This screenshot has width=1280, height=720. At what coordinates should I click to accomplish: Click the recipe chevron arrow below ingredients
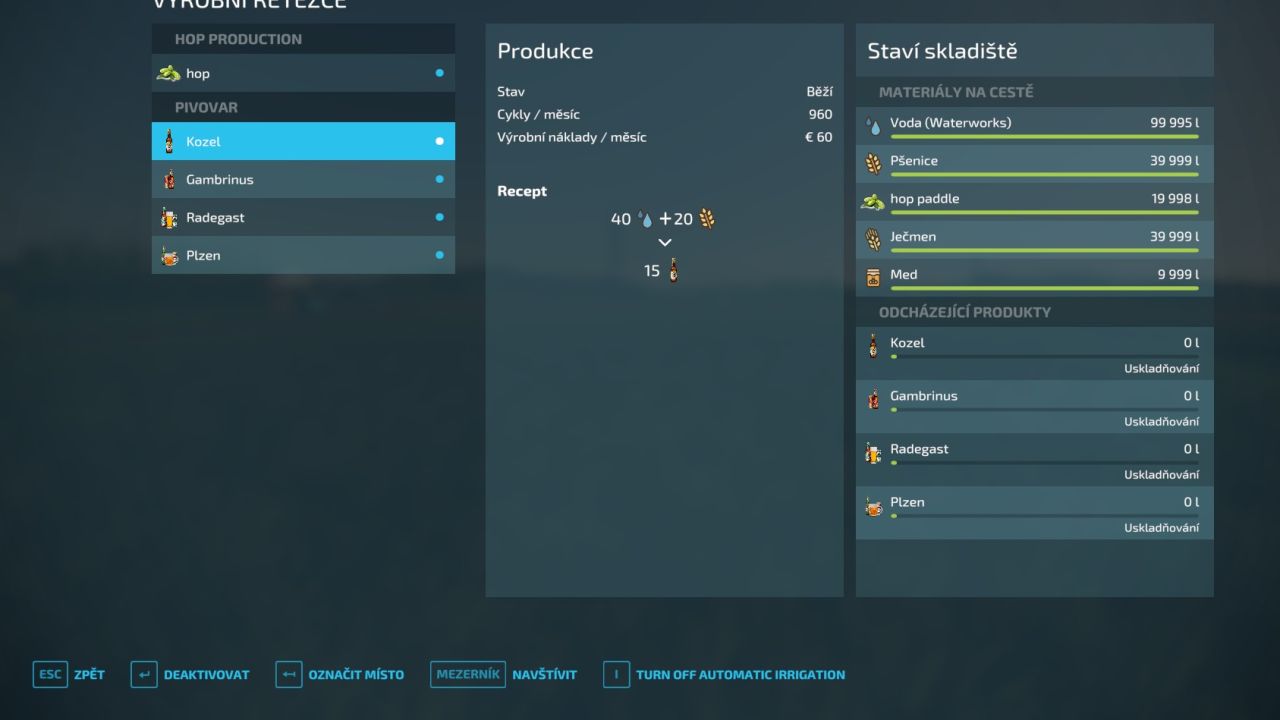pos(664,243)
